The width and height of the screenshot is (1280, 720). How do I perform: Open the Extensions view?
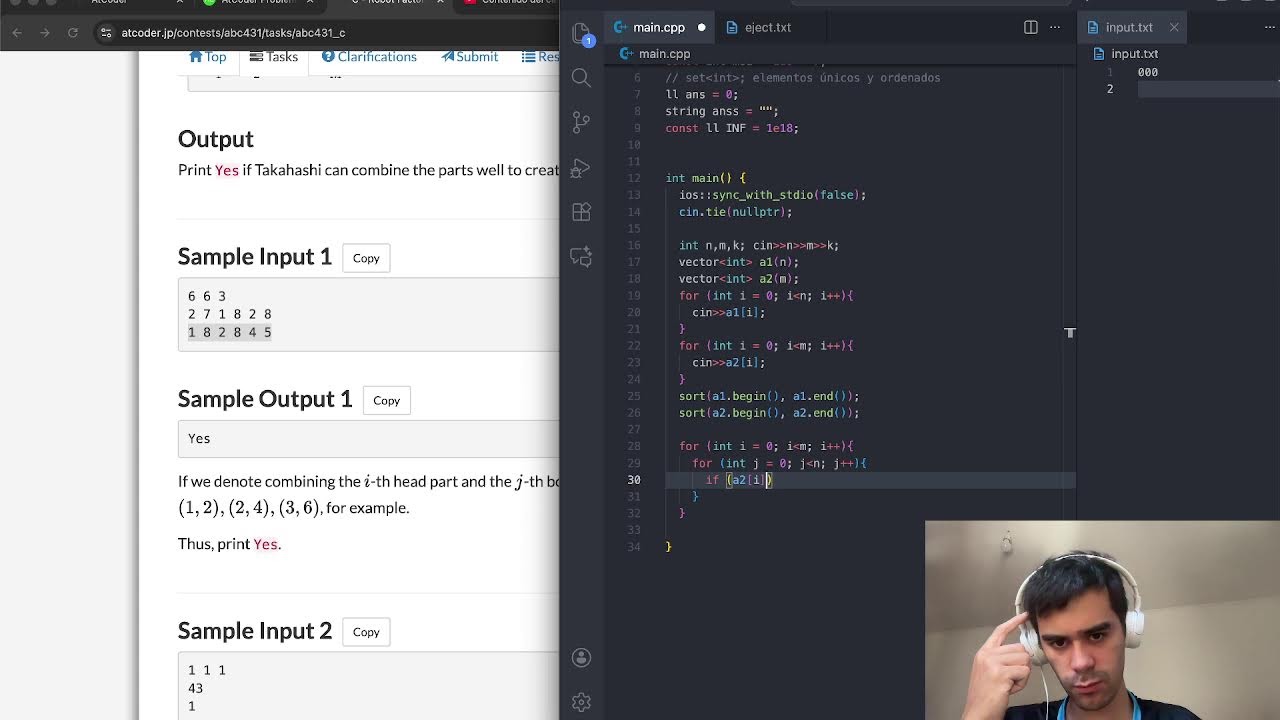[x=581, y=212]
